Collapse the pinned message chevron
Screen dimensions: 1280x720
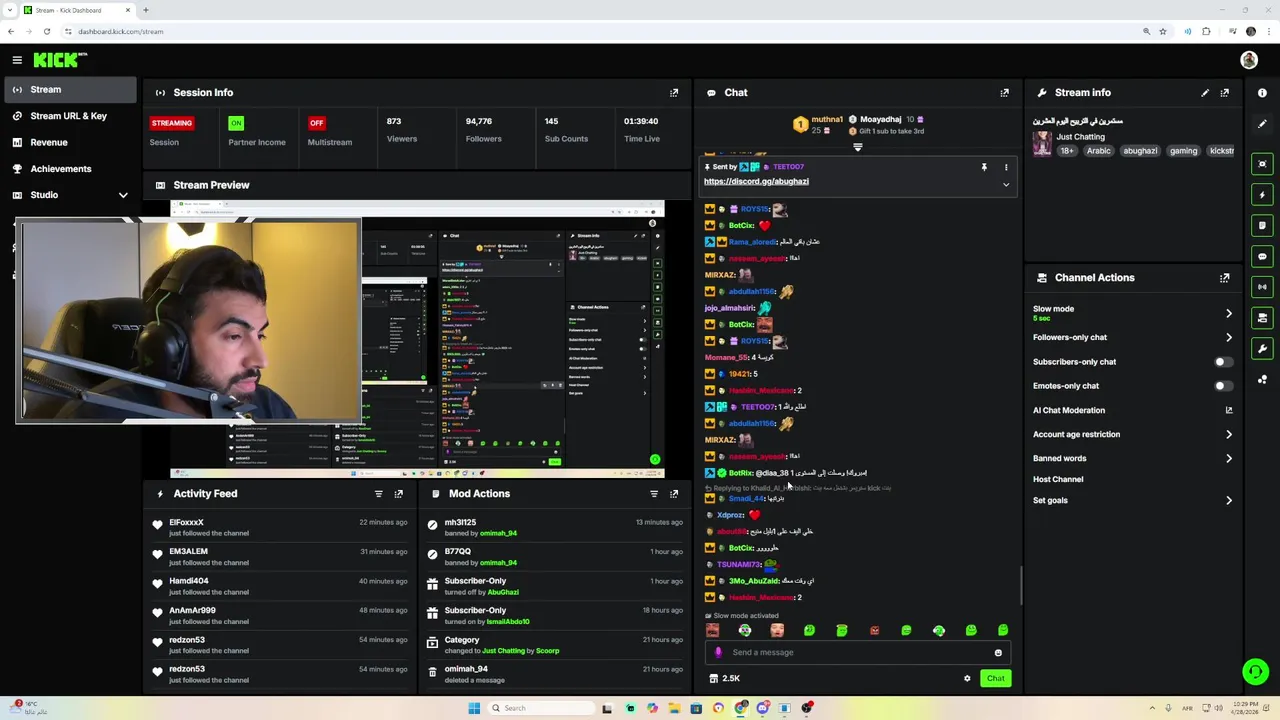(x=1006, y=185)
